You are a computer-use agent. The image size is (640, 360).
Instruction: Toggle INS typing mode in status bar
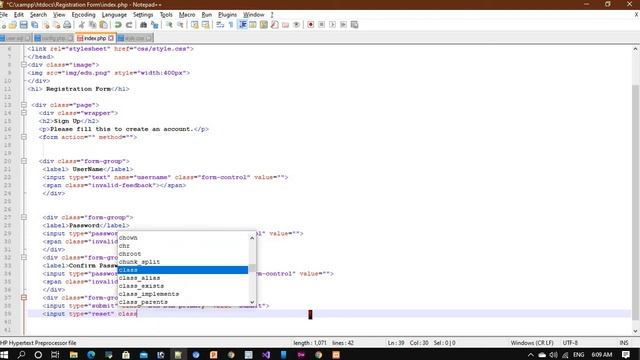(x=624, y=343)
